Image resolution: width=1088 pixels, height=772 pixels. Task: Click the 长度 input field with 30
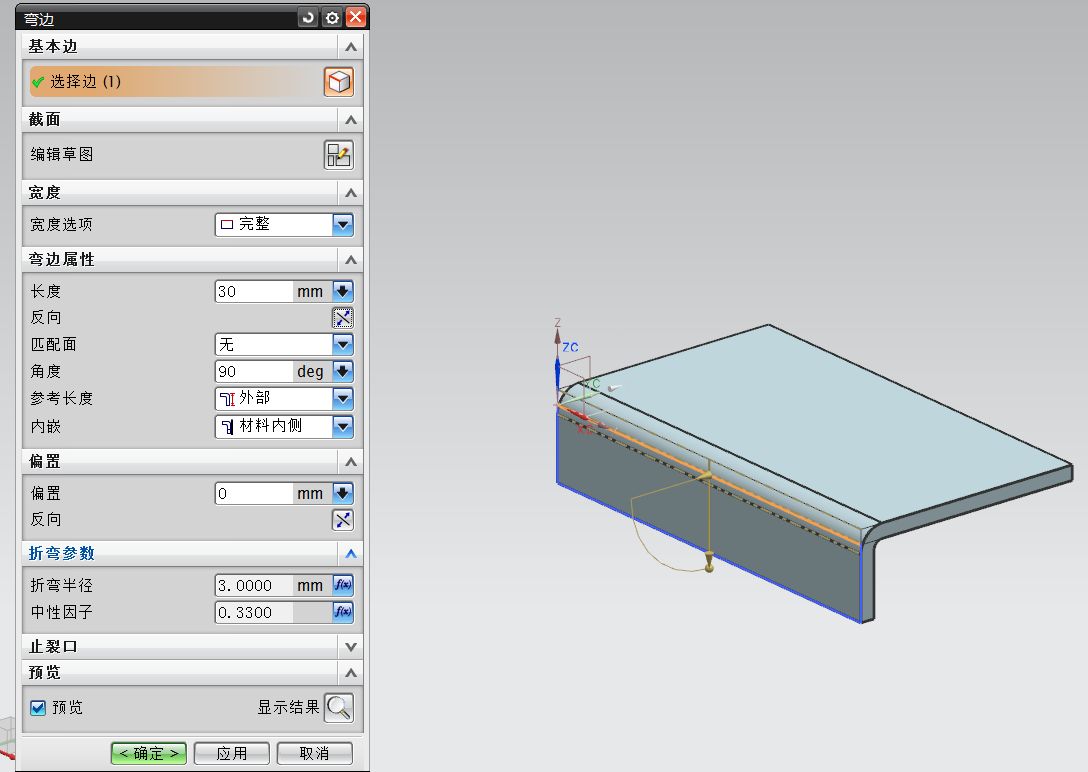253,291
